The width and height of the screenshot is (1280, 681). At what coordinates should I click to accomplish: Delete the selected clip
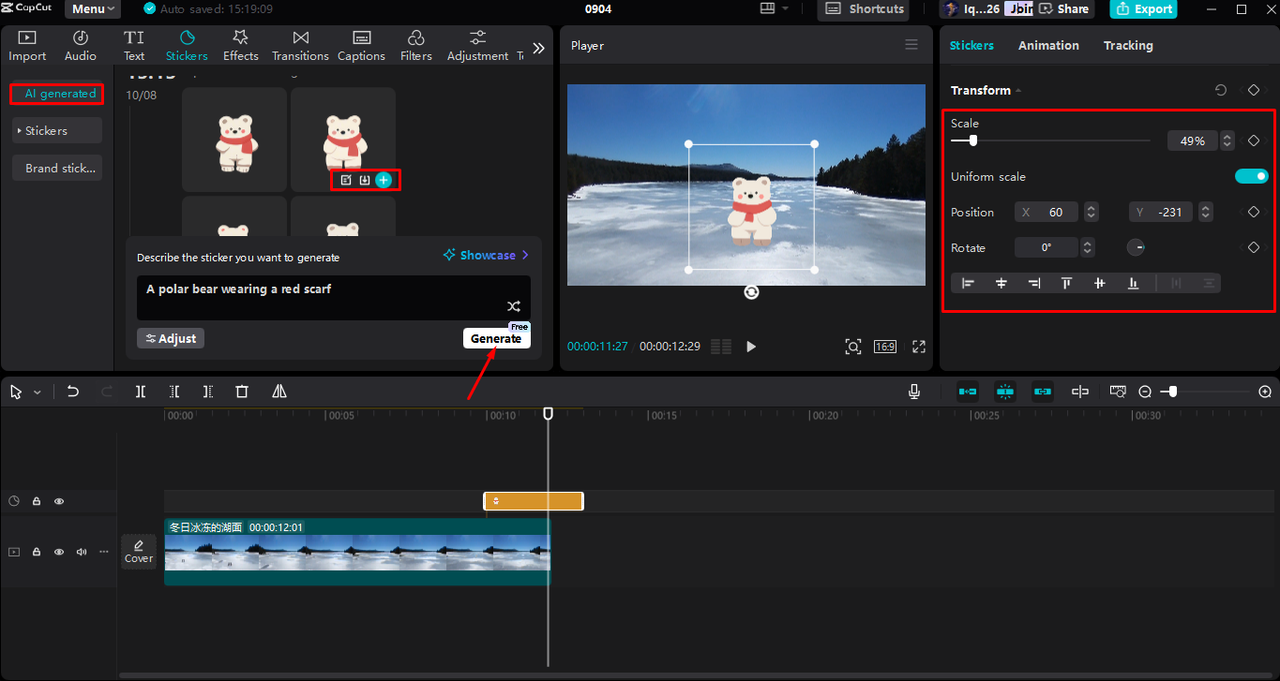pos(242,392)
